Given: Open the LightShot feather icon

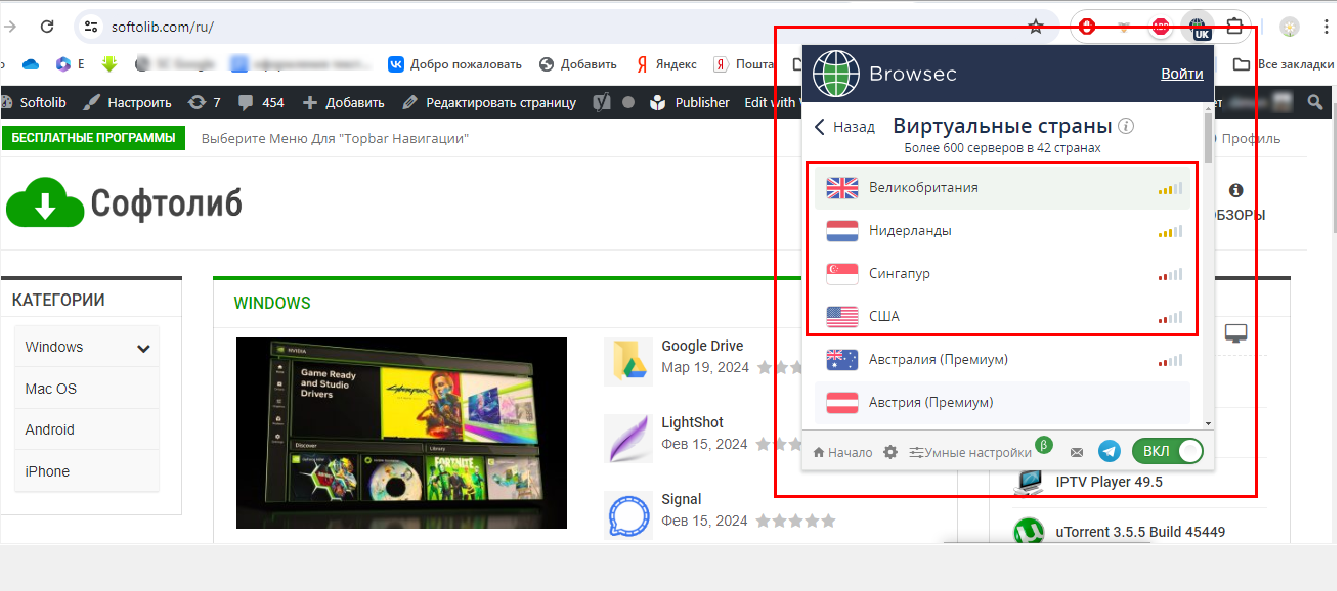Looking at the screenshot, I should [628, 438].
